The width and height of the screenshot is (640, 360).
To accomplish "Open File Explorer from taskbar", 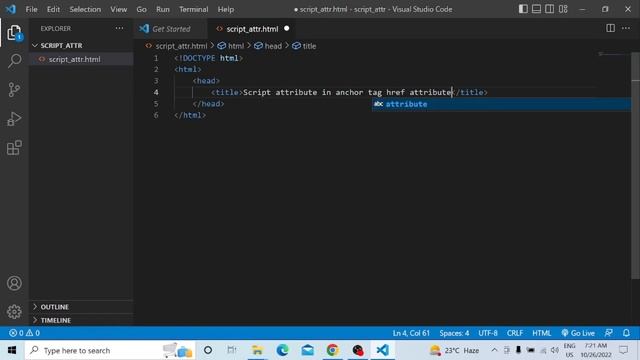I will (x=257, y=350).
